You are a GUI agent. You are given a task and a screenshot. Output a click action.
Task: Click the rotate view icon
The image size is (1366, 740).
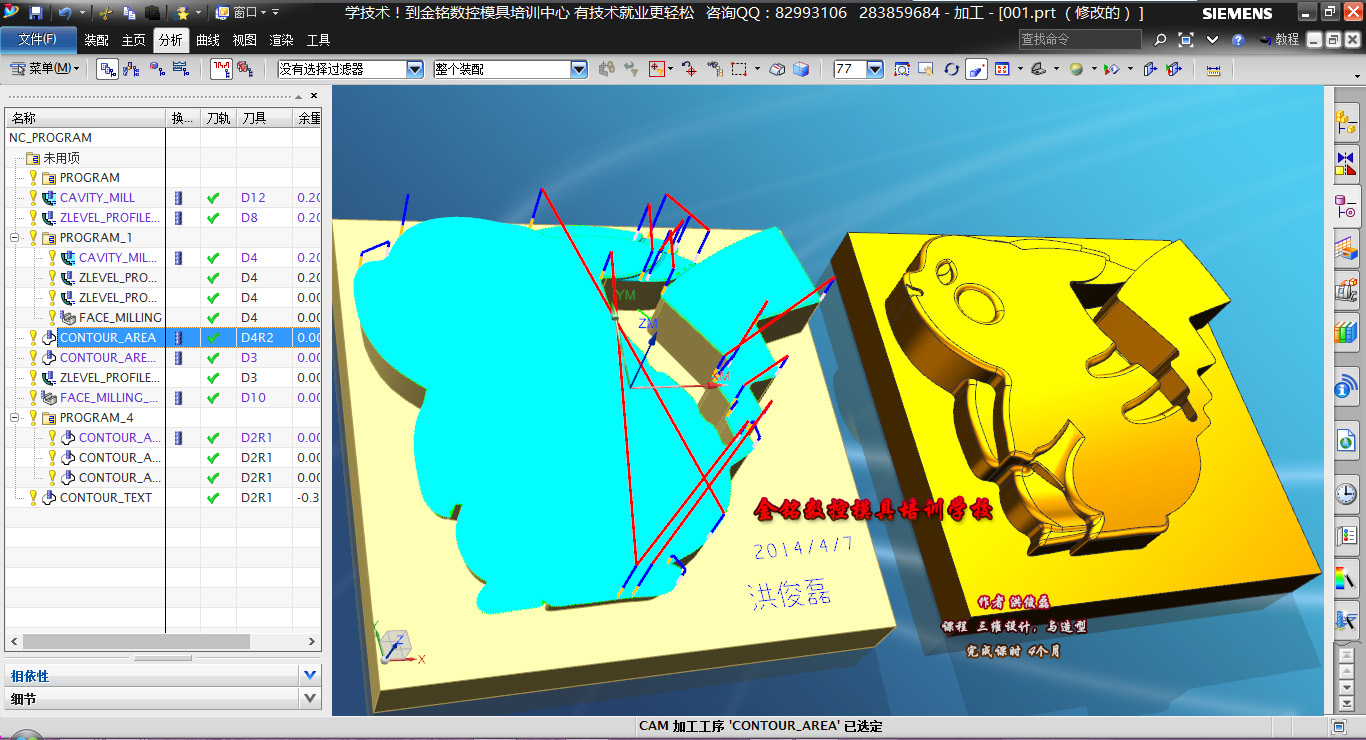tap(951, 69)
